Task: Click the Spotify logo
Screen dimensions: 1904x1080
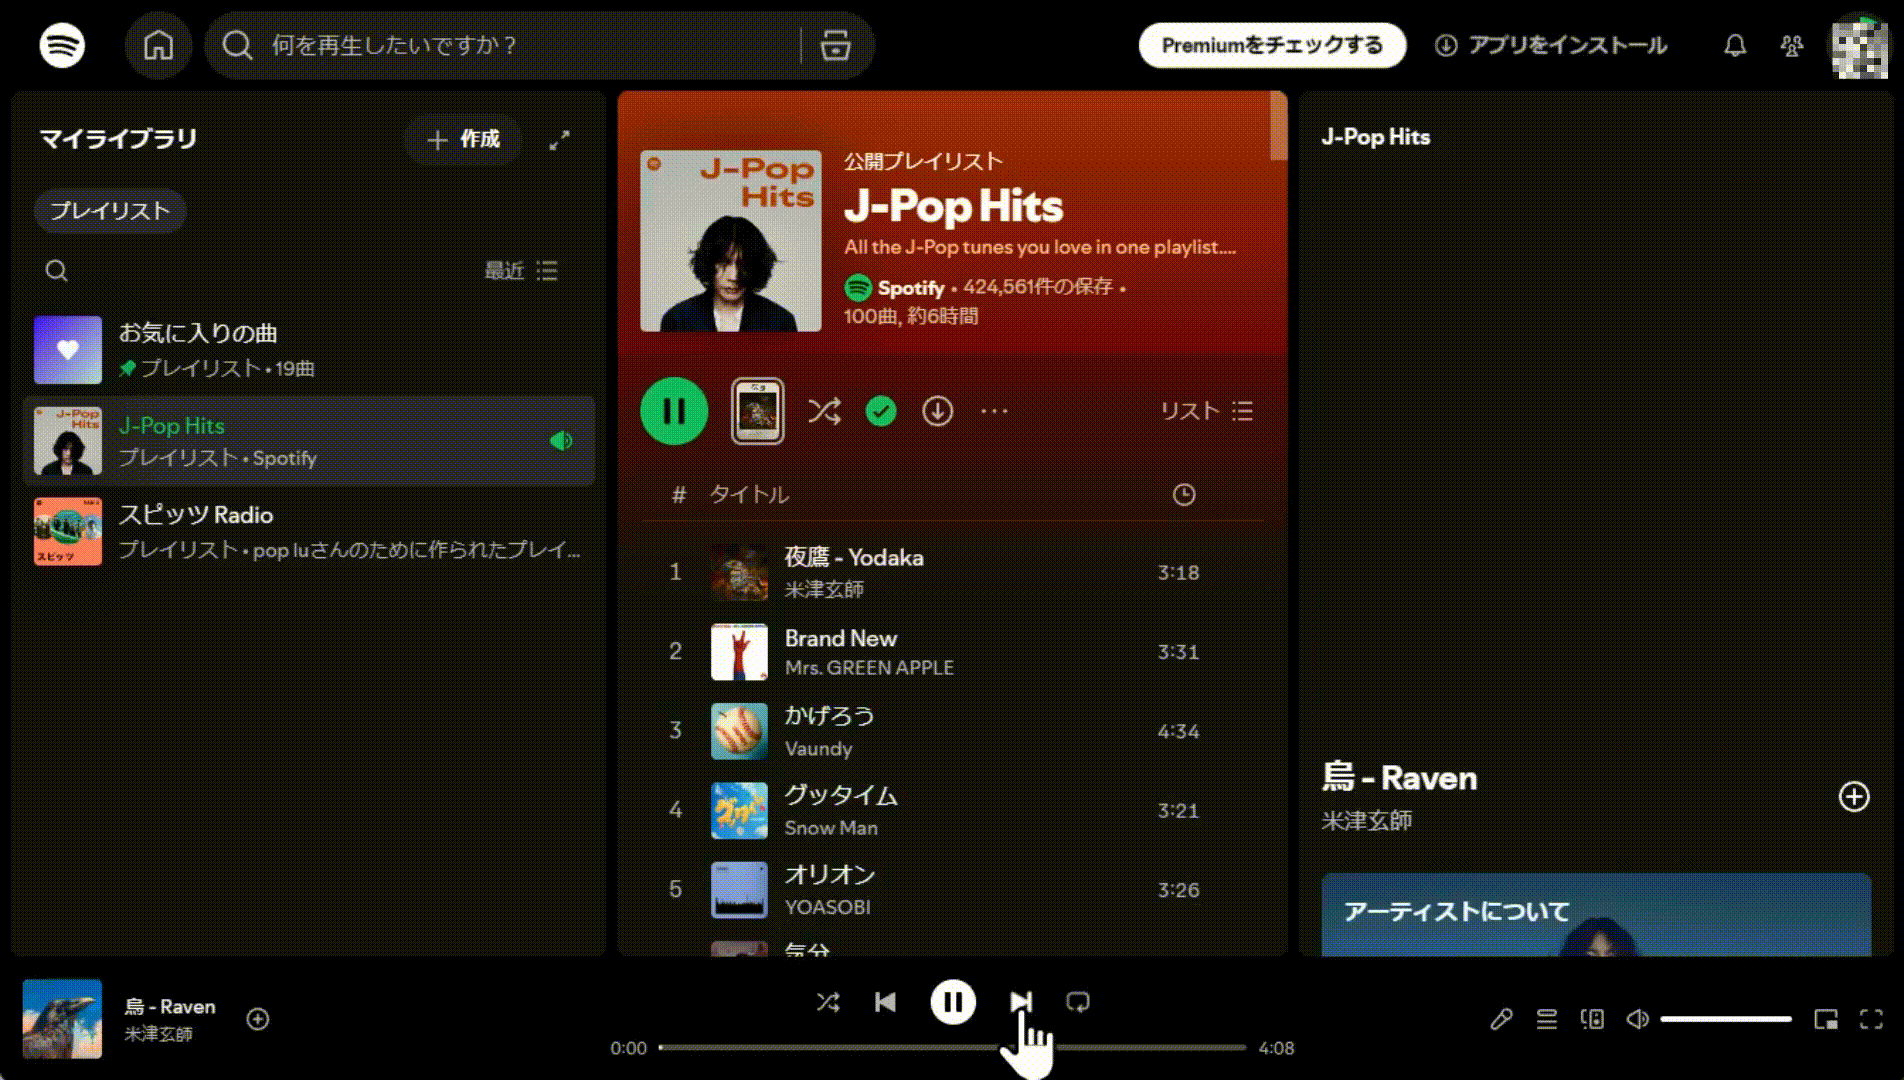Action: point(62,45)
